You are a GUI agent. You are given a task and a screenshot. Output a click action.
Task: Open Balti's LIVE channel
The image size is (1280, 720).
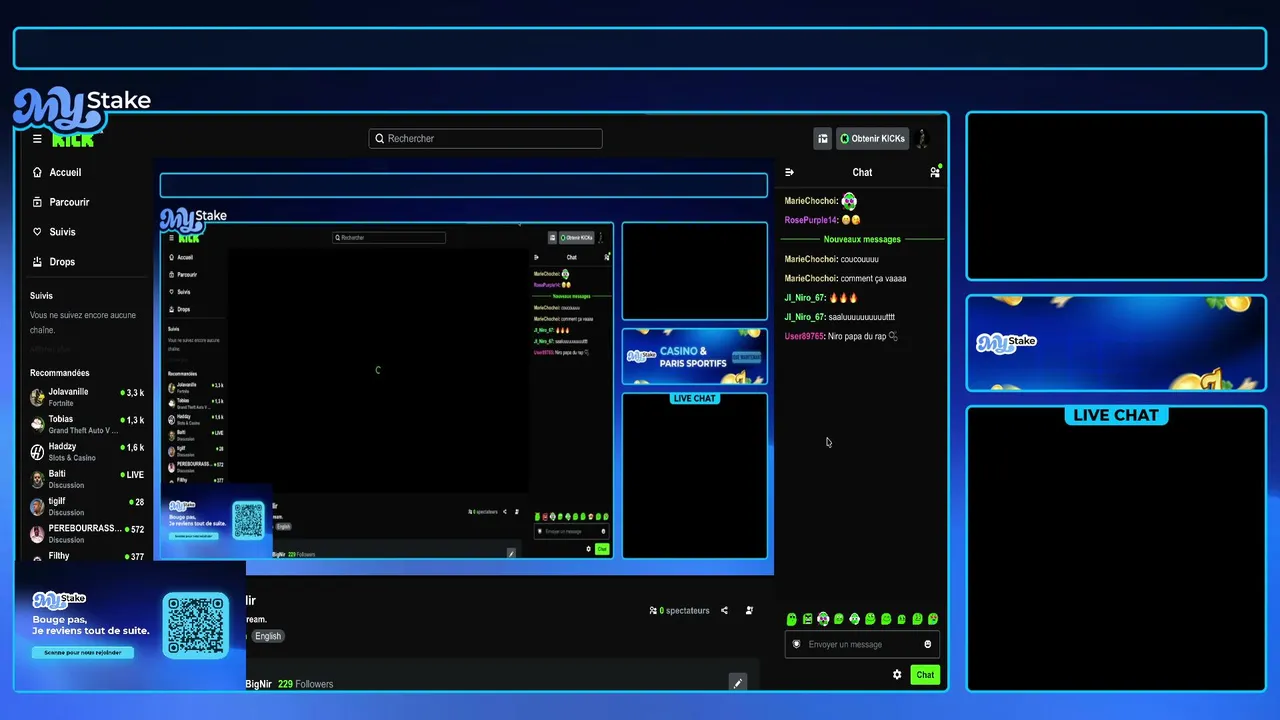[x=88, y=479]
